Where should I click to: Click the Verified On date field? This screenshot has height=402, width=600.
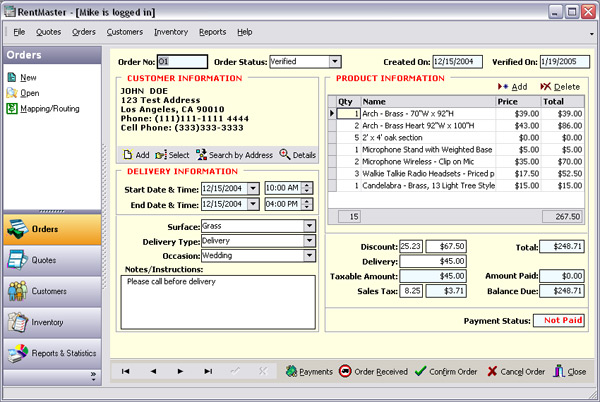pos(565,62)
